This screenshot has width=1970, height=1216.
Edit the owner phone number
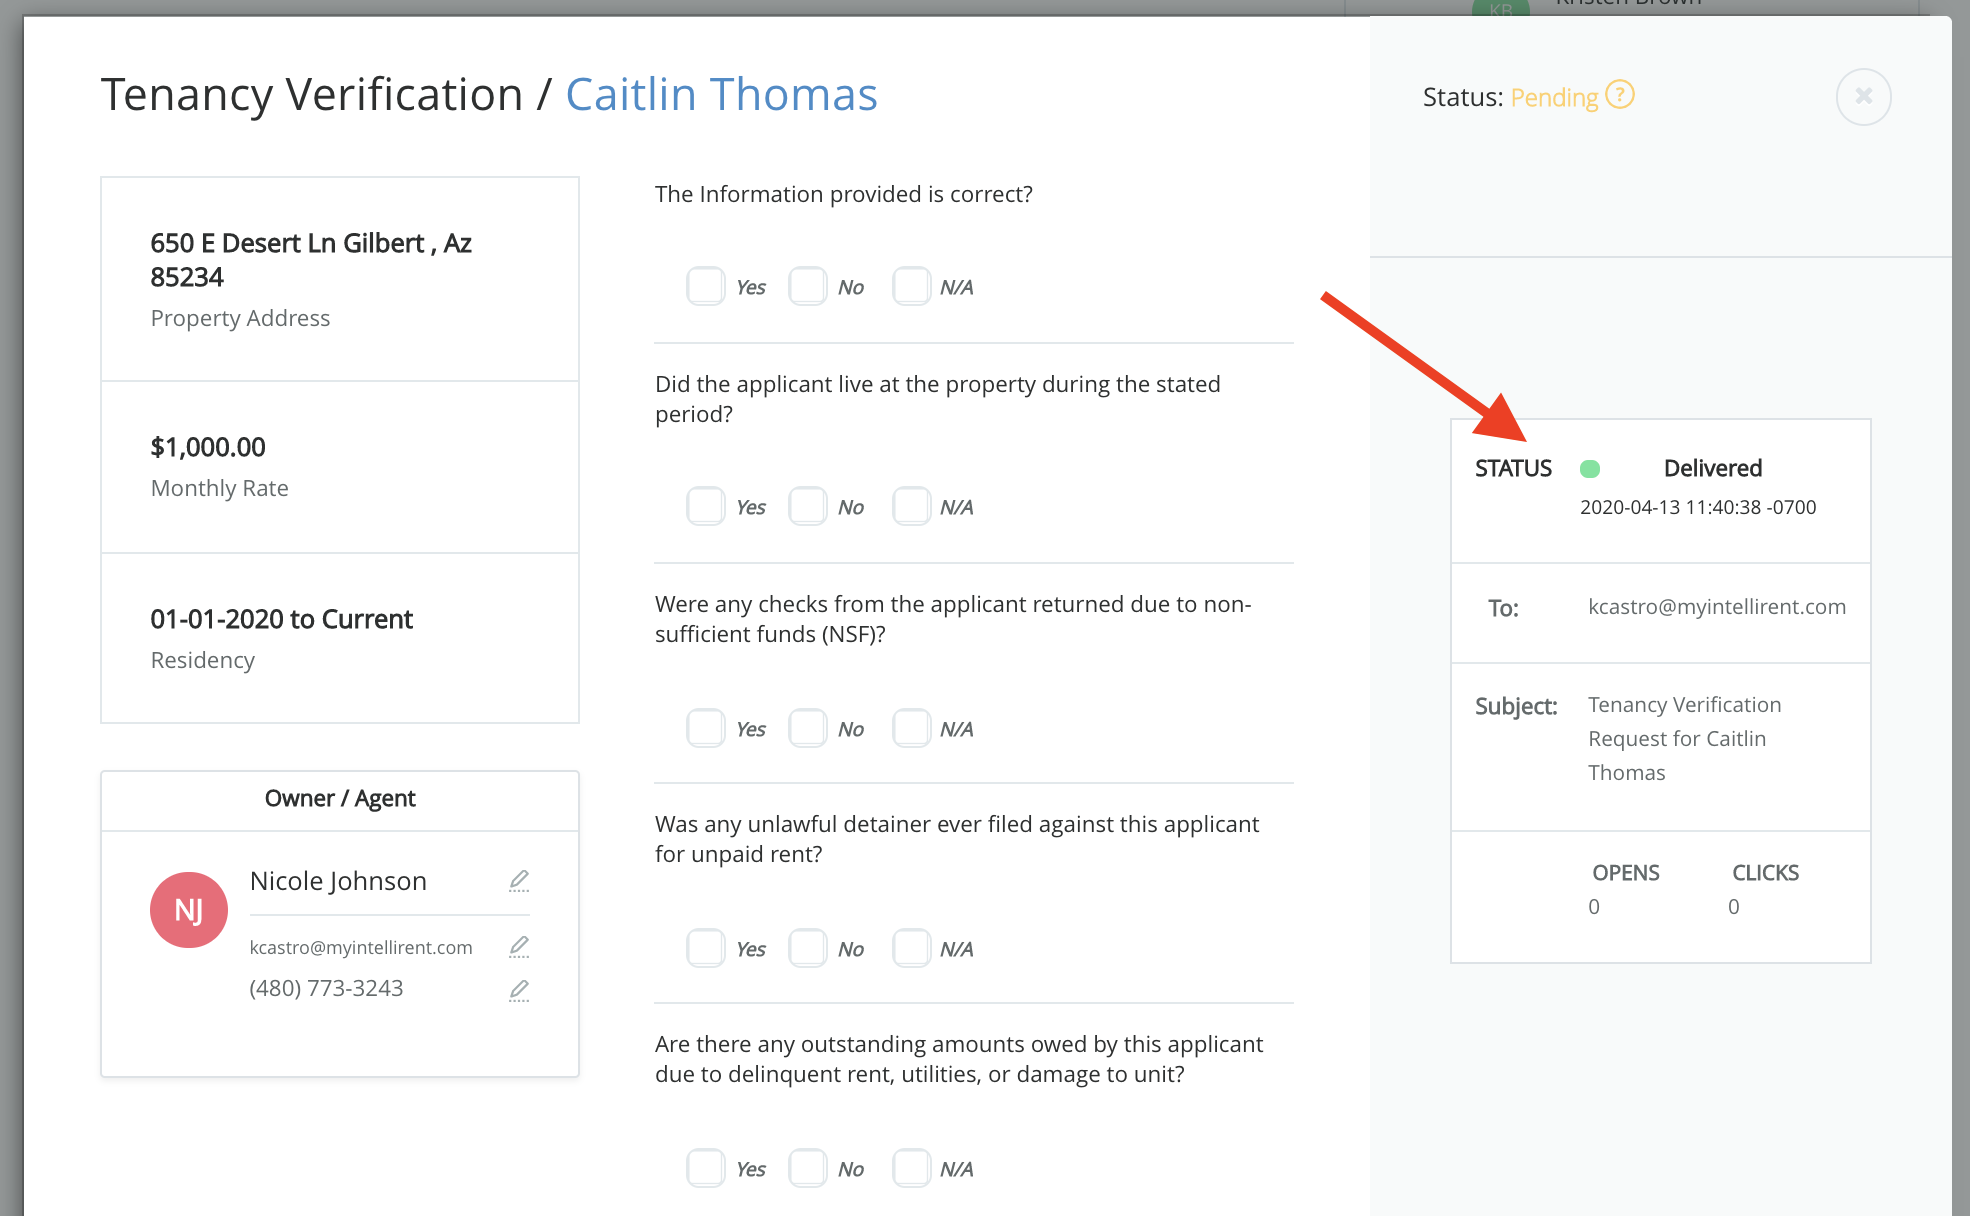[519, 990]
